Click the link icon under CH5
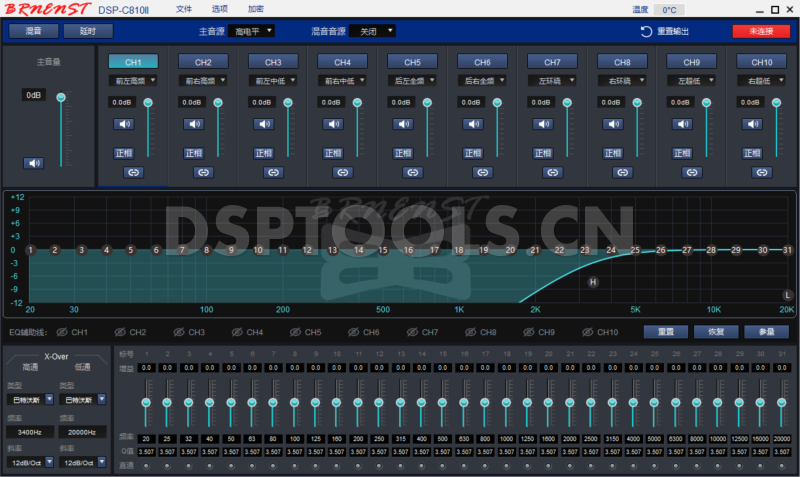This screenshot has width=800, height=477. point(413,172)
